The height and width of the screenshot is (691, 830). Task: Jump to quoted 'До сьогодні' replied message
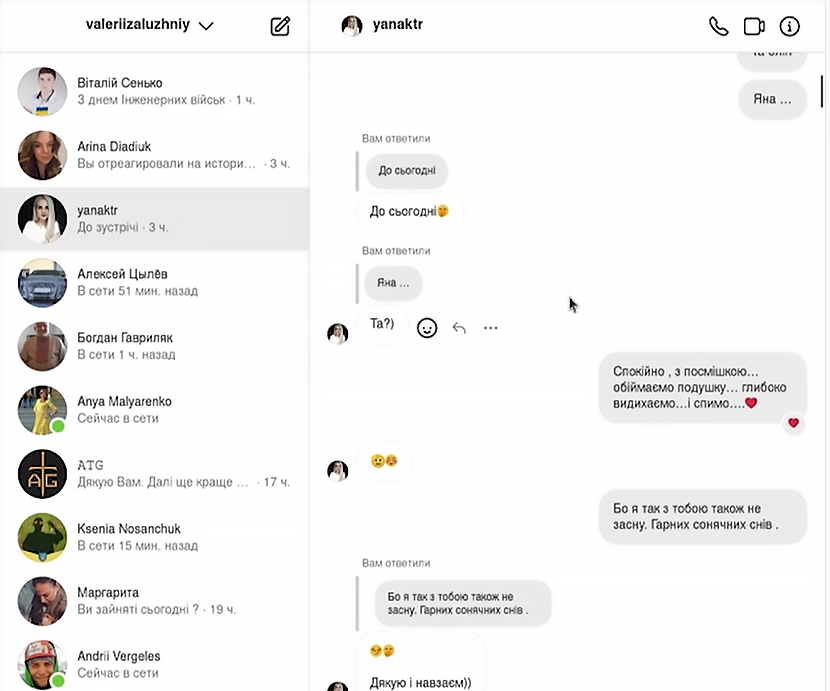407,170
